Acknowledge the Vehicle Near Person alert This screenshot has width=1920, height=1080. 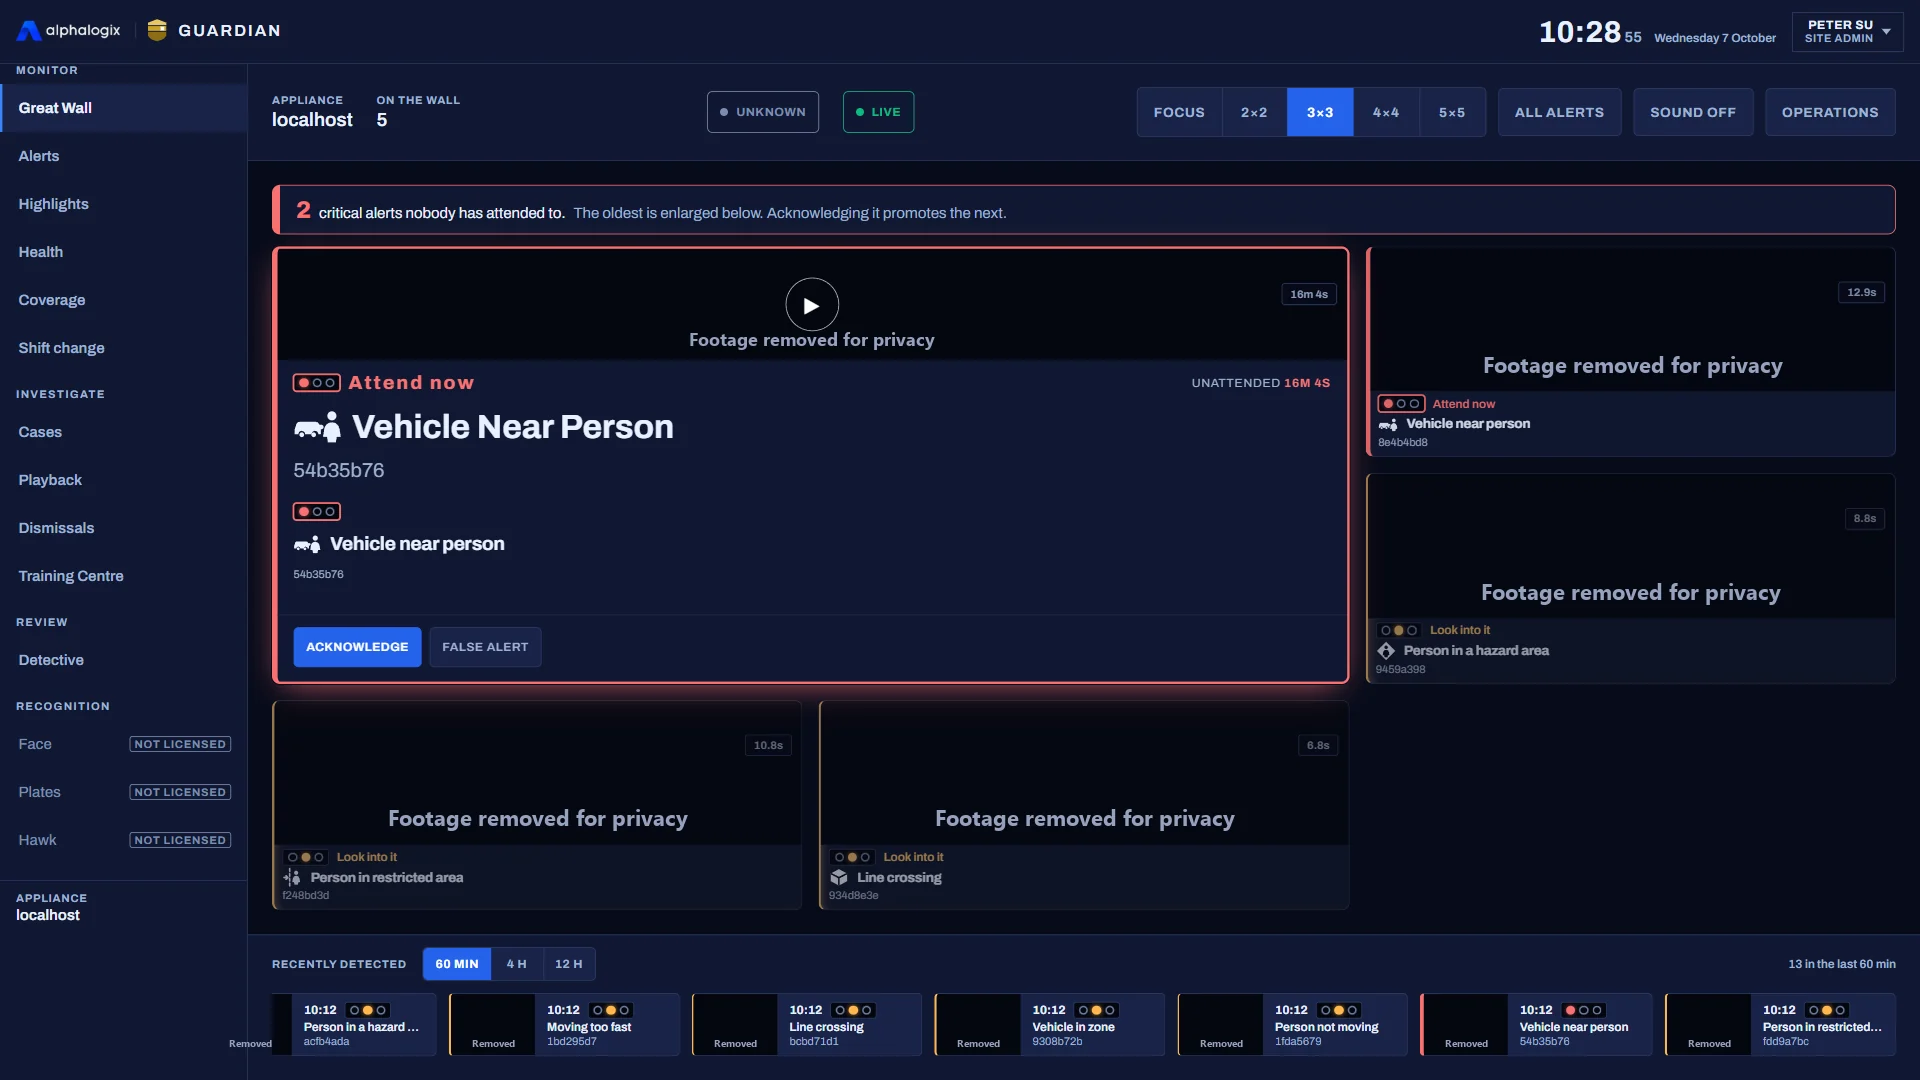pos(357,647)
